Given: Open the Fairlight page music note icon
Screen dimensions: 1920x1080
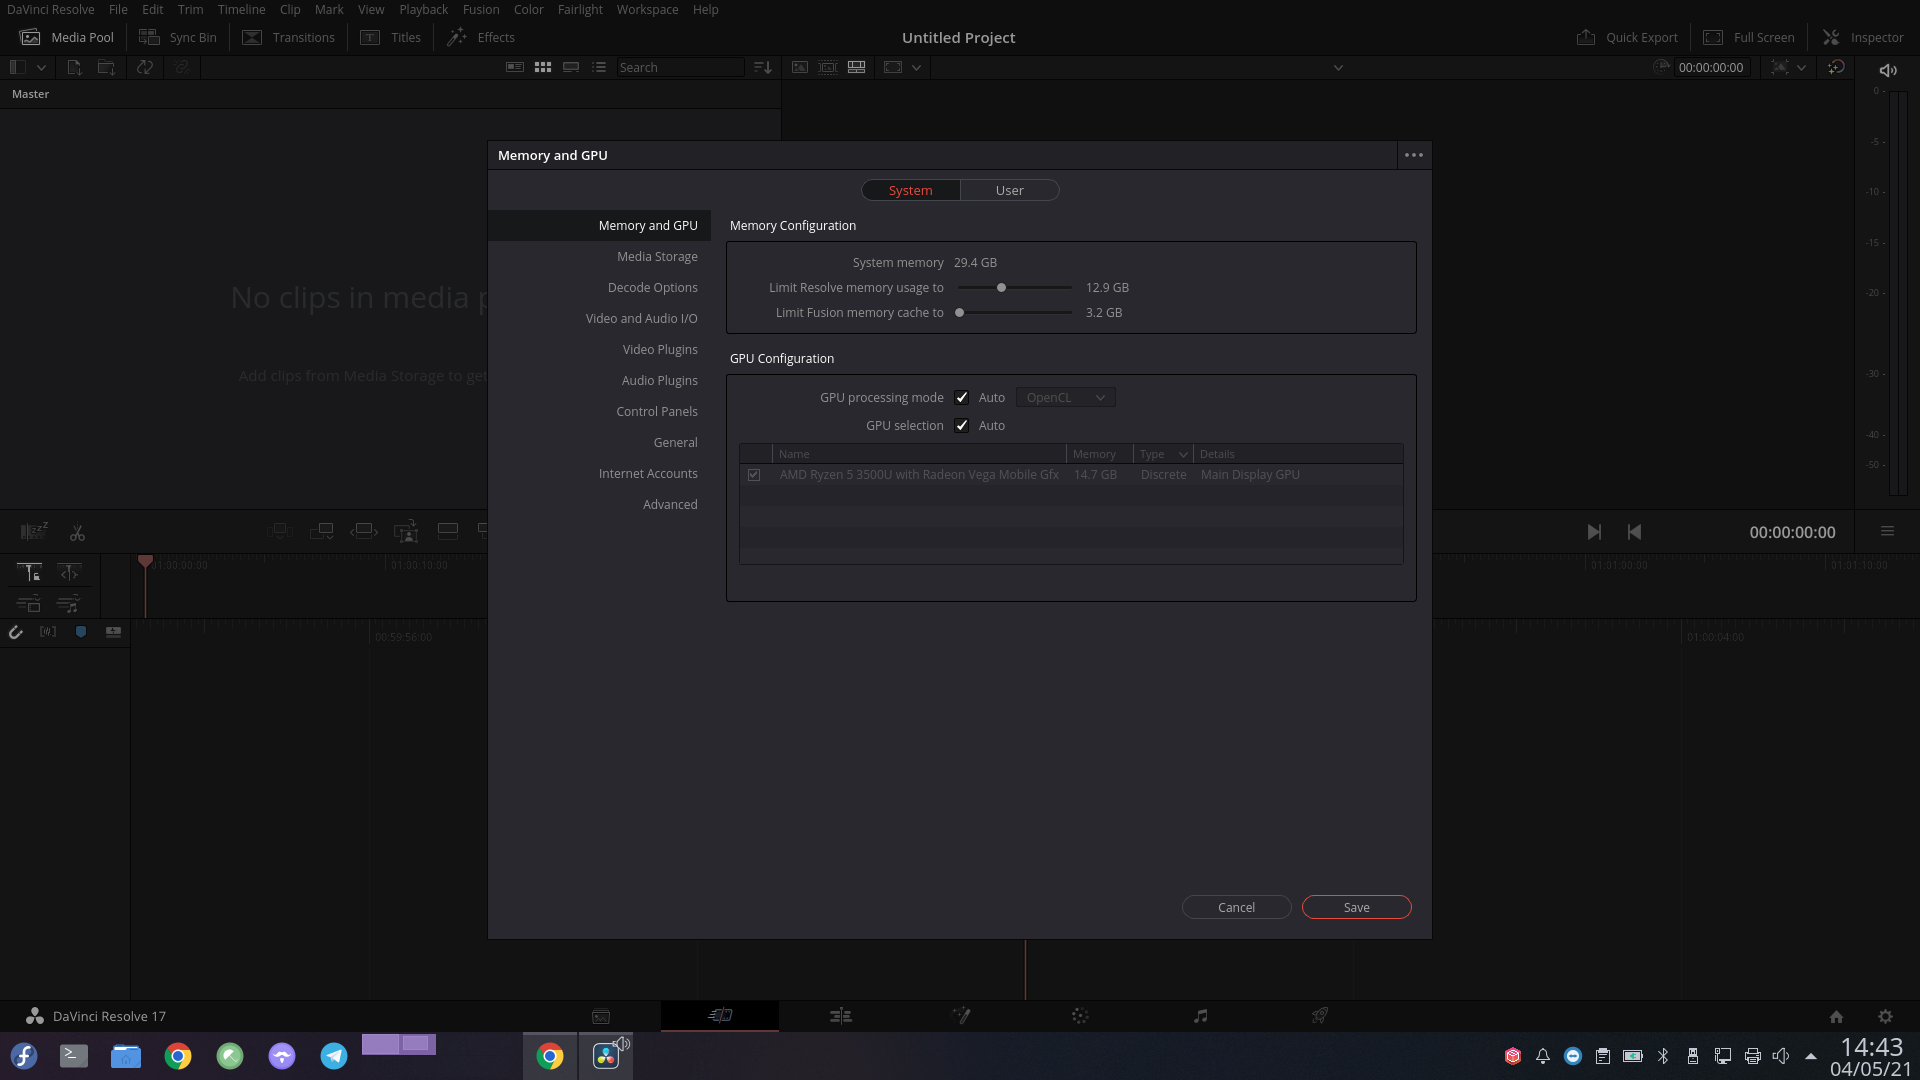Looking at the screenshot, I should [1200, 1016].
